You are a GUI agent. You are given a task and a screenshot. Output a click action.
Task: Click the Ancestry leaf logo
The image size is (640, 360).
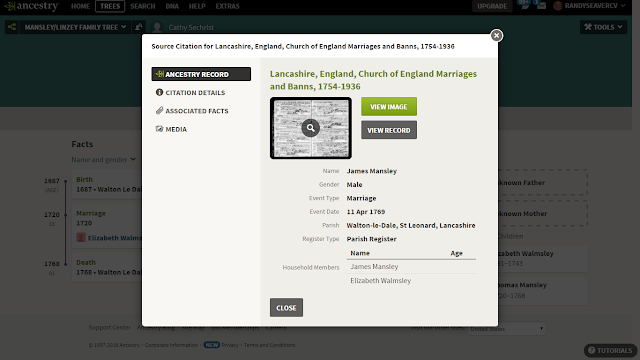[32, 6]
